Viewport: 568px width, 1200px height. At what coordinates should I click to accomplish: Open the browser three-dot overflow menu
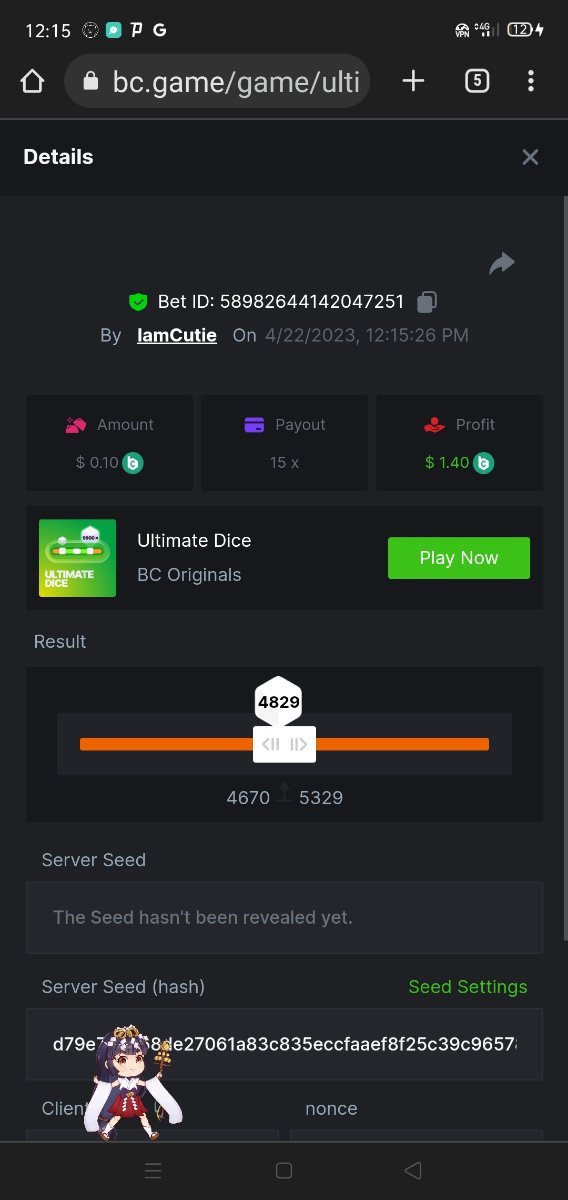click(x=531, y=81)
